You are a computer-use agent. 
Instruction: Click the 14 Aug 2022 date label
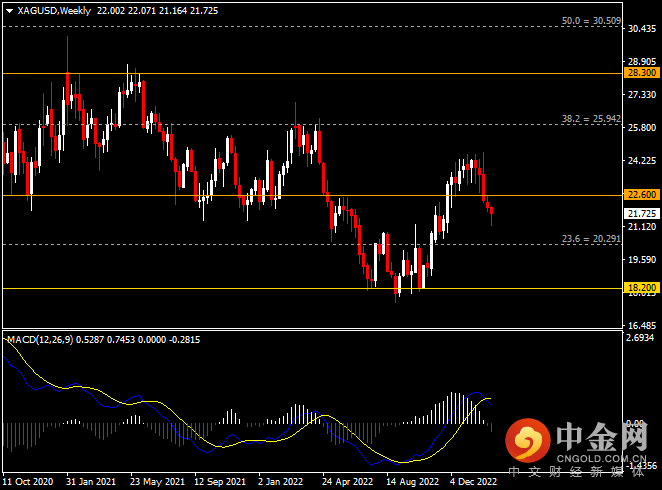coord(411,480)
